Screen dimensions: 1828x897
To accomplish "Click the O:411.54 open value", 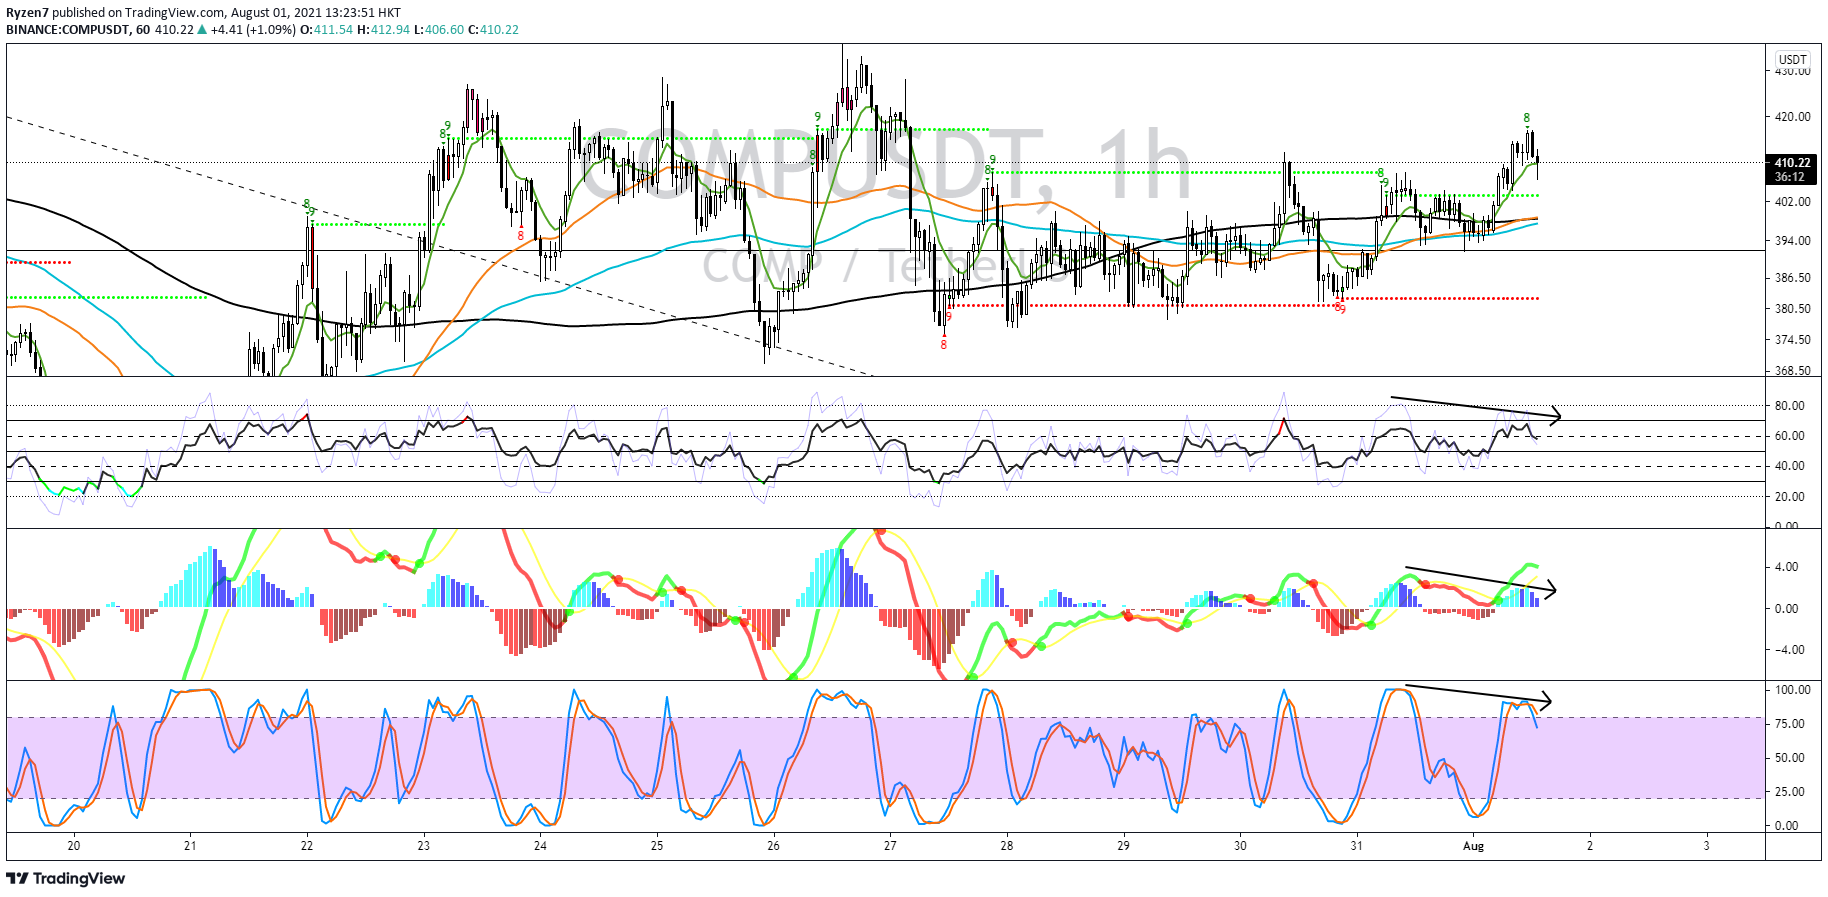I will point(327,29).
